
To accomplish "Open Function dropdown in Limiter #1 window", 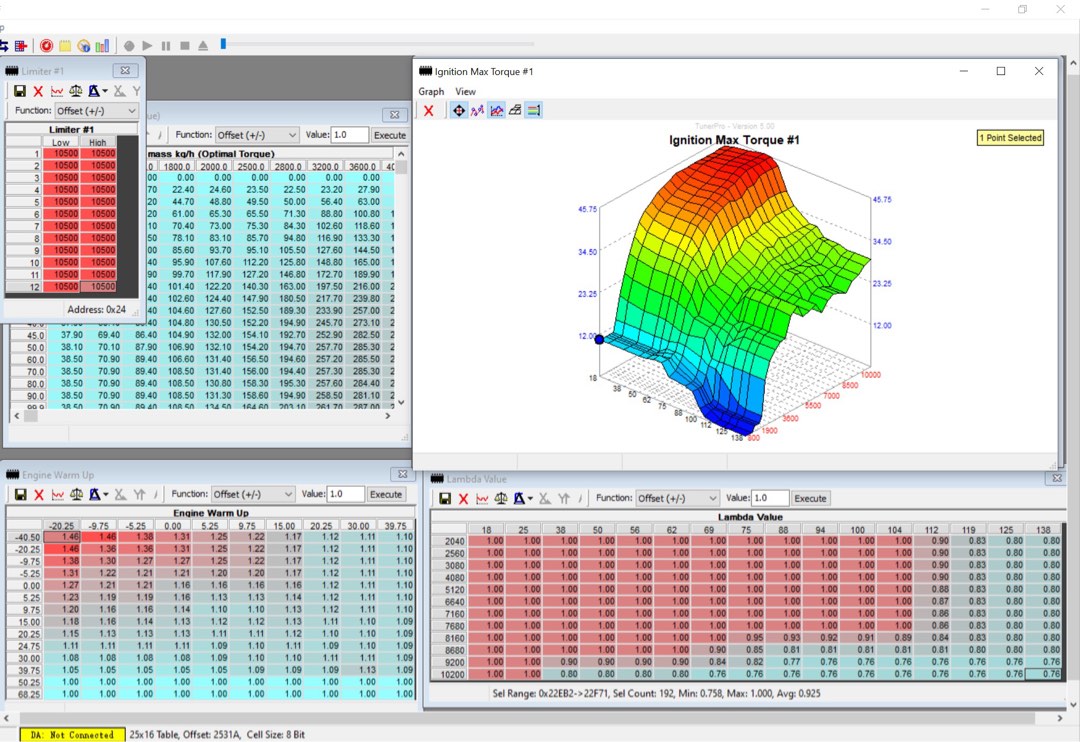I will [96, 111].
